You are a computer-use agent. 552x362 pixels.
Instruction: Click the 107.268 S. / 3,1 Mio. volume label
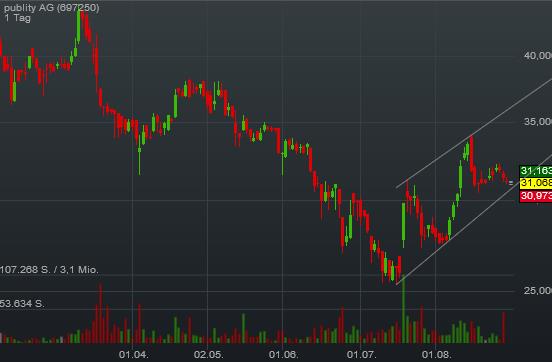coord(49,270)
